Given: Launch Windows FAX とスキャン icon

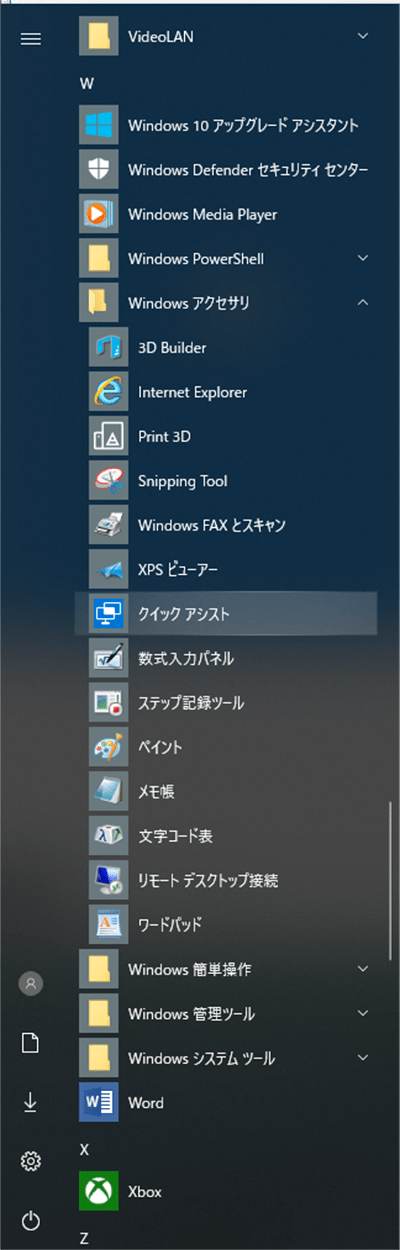Looking at the screenshot, I should (x=108, y=525).
